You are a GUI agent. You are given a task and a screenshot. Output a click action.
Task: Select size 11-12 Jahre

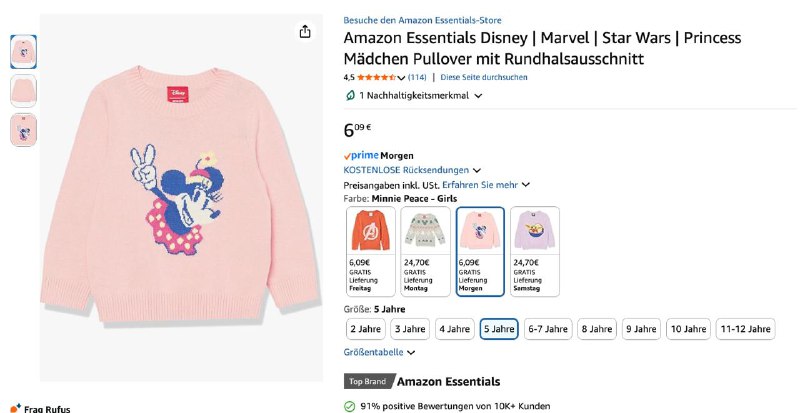tap(745, 328)
